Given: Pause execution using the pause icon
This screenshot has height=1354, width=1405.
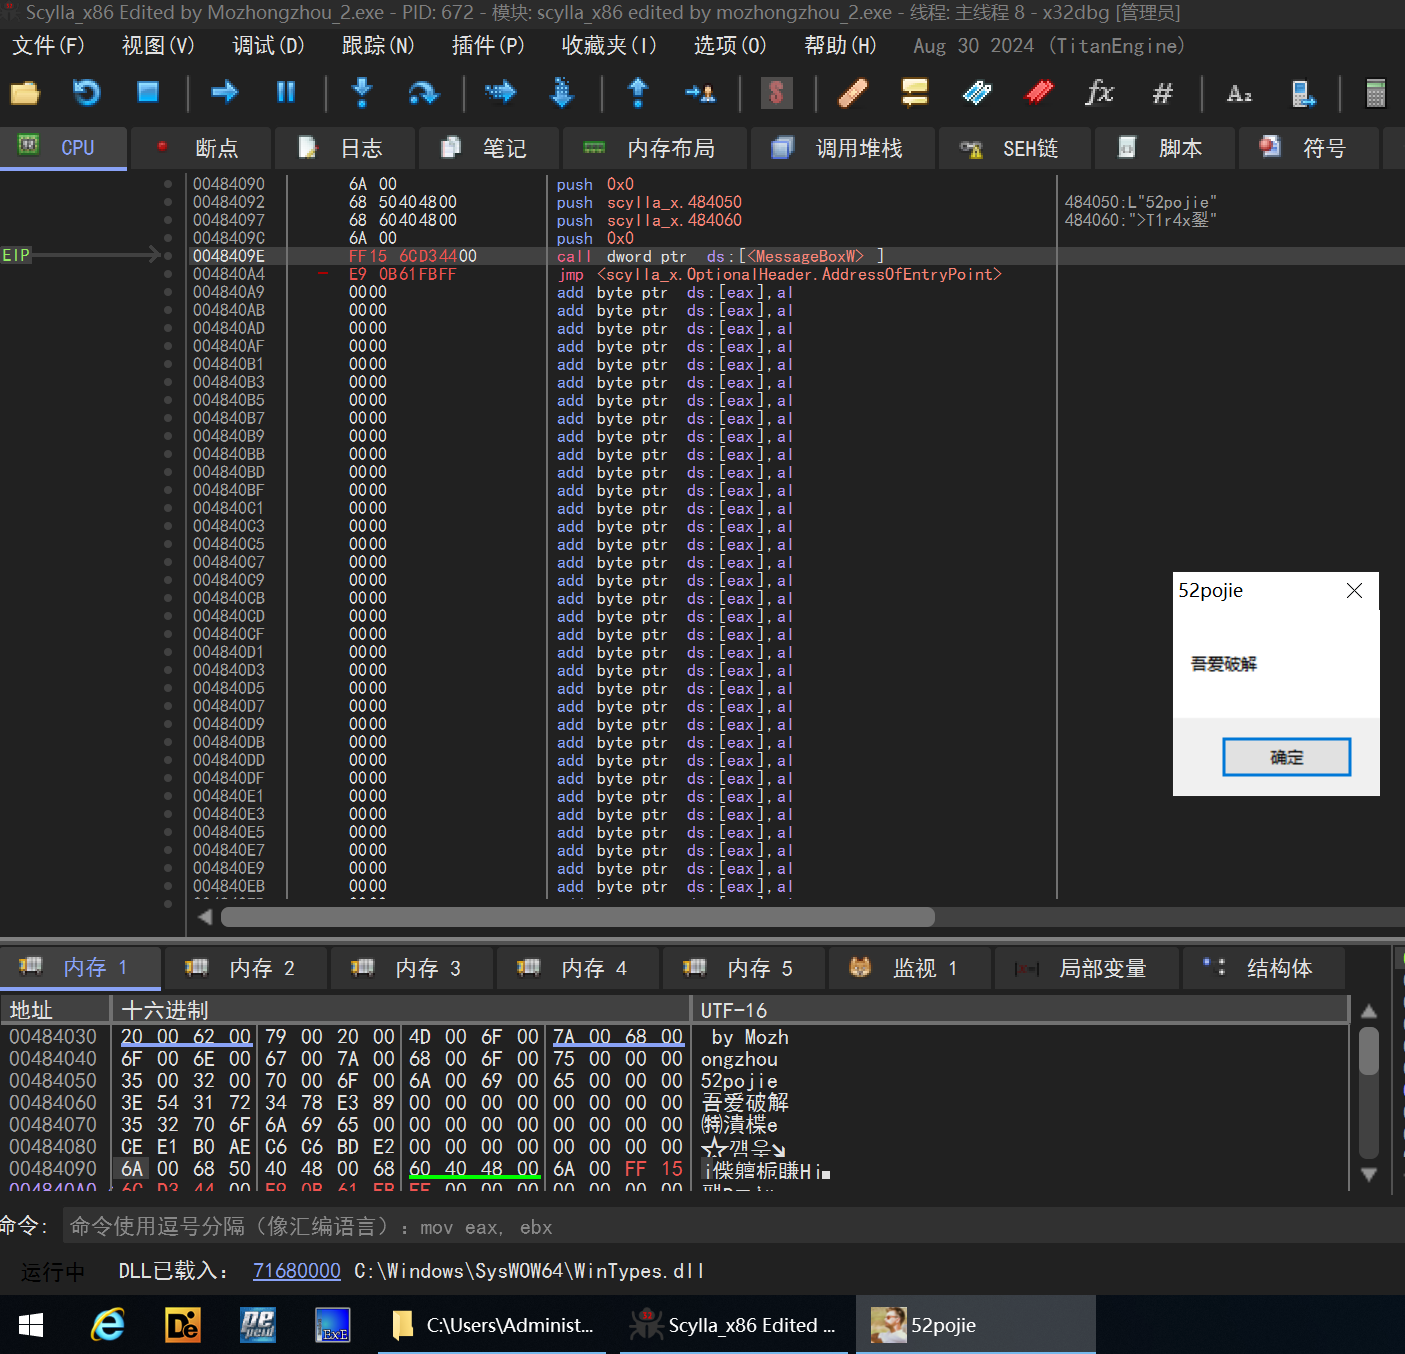Looking at the screenshot, I should pos(286,93).
